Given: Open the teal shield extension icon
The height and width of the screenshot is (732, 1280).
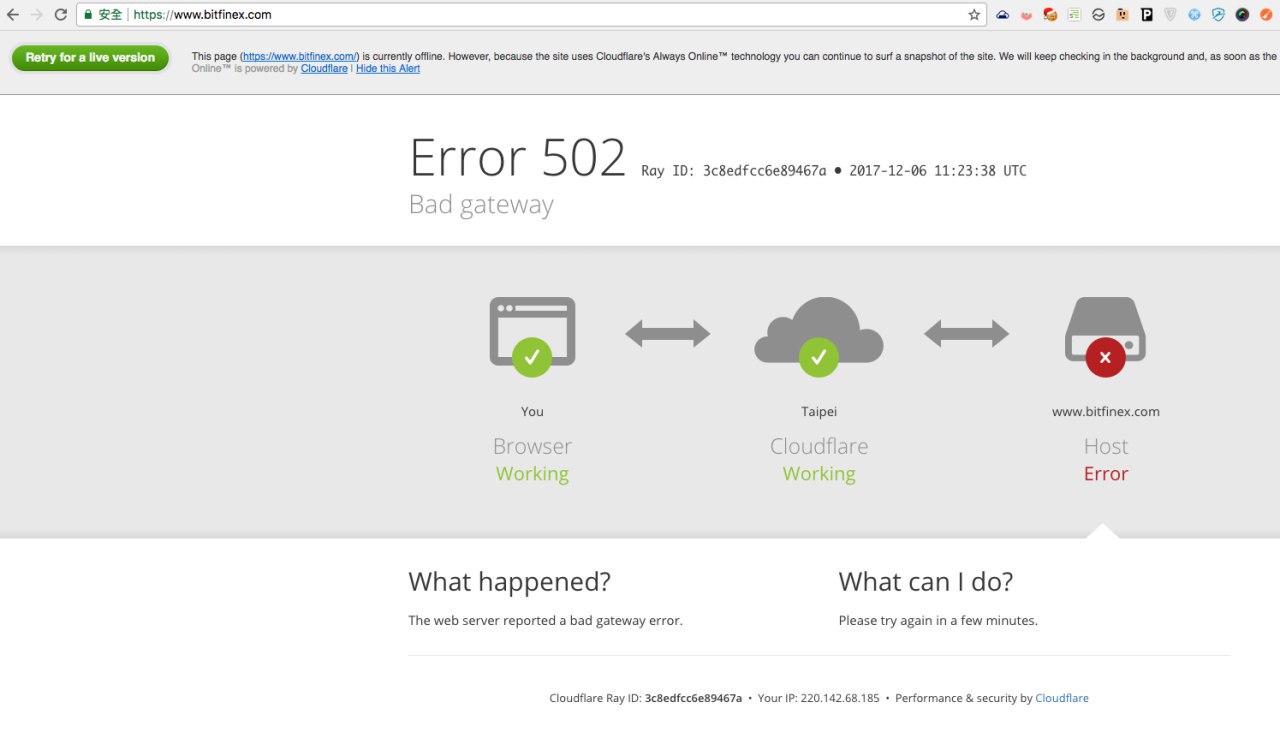Looking at the screenshot, I should click(1218, 15).
